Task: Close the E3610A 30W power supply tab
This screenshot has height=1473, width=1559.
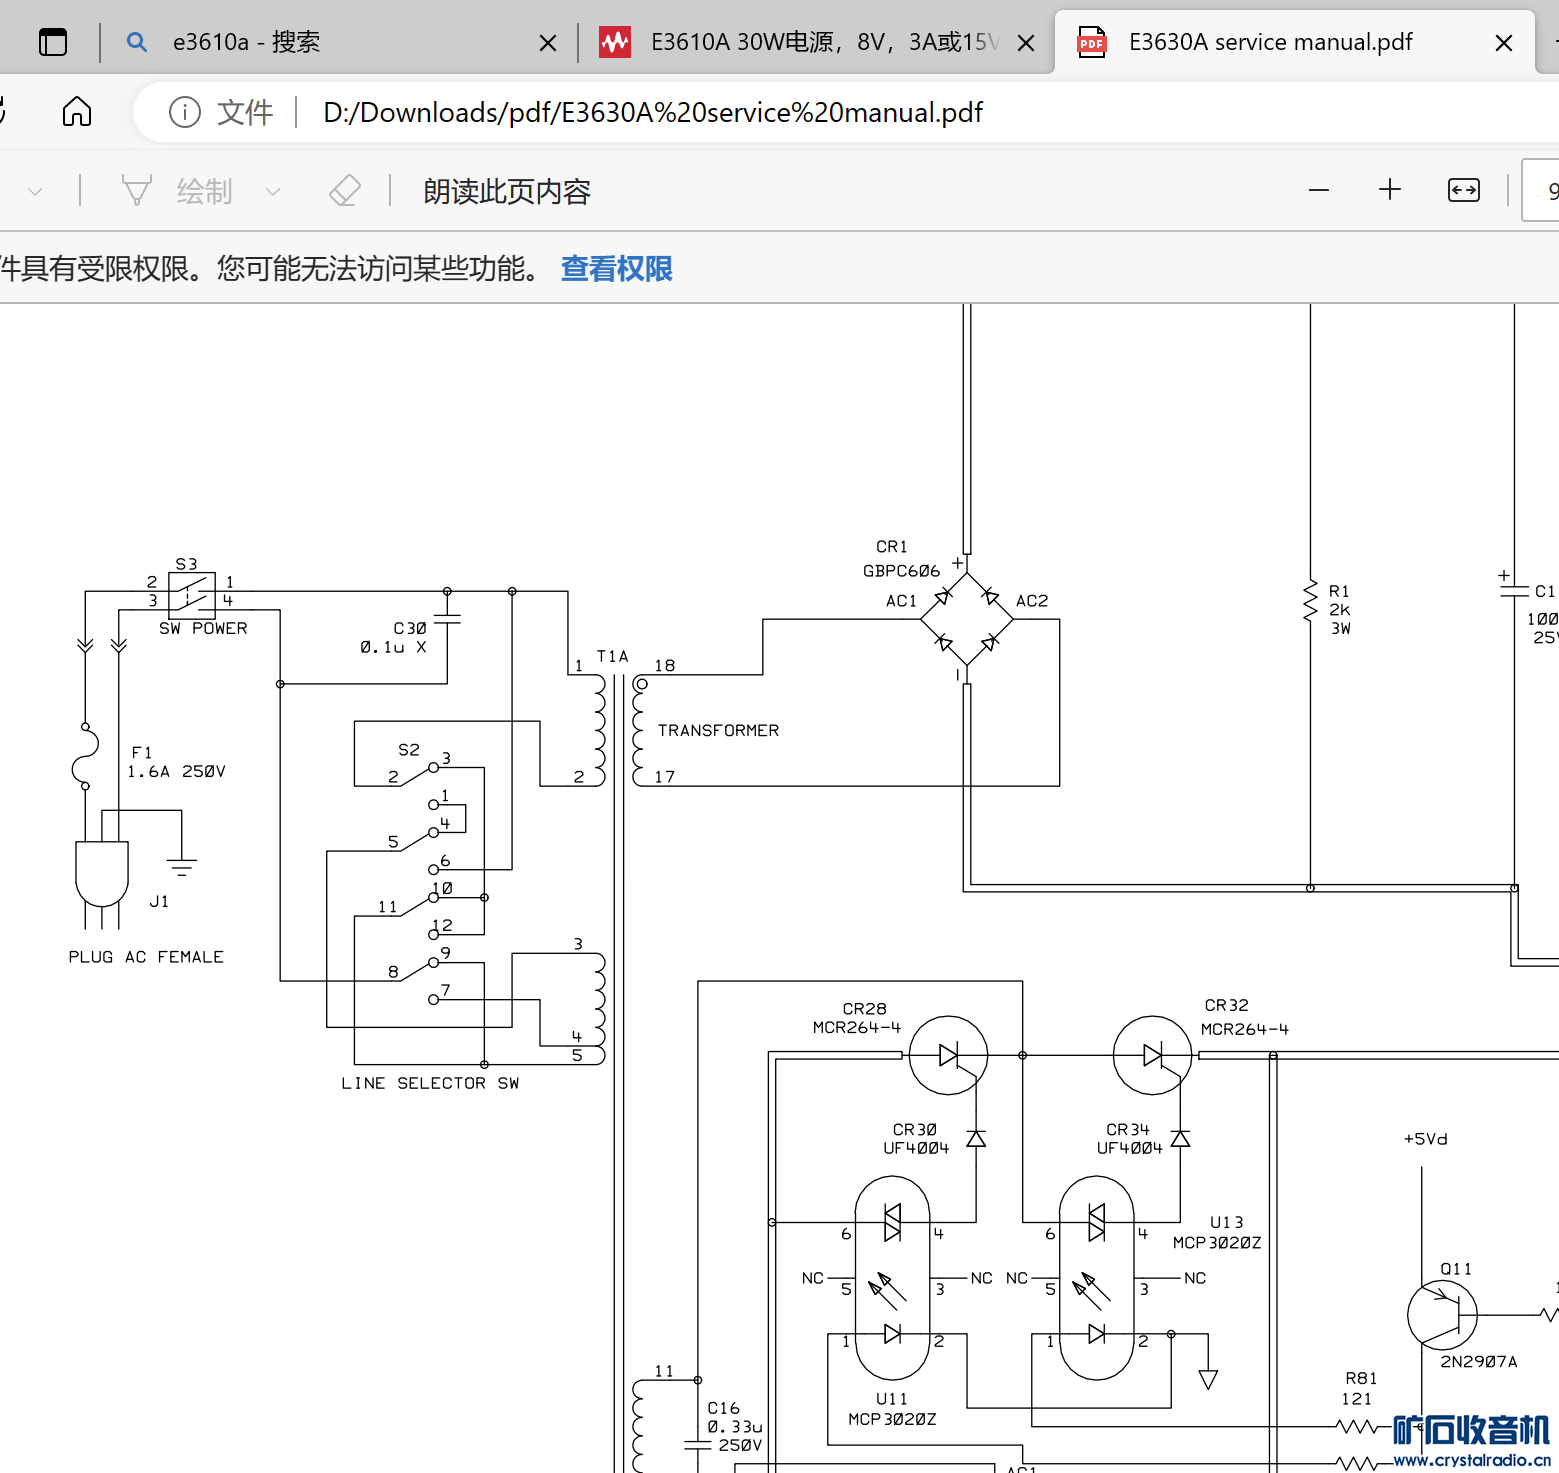Action: pyautogui.click(x=1026, y=43)
